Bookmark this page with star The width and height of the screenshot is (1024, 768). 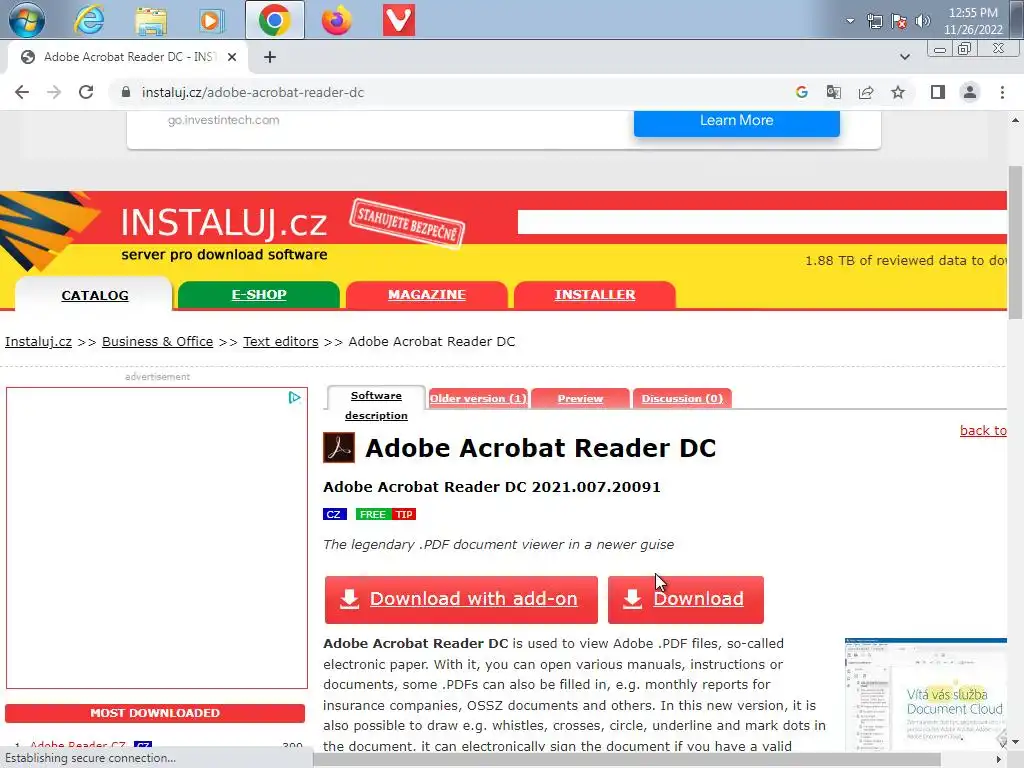coord(898,92)
